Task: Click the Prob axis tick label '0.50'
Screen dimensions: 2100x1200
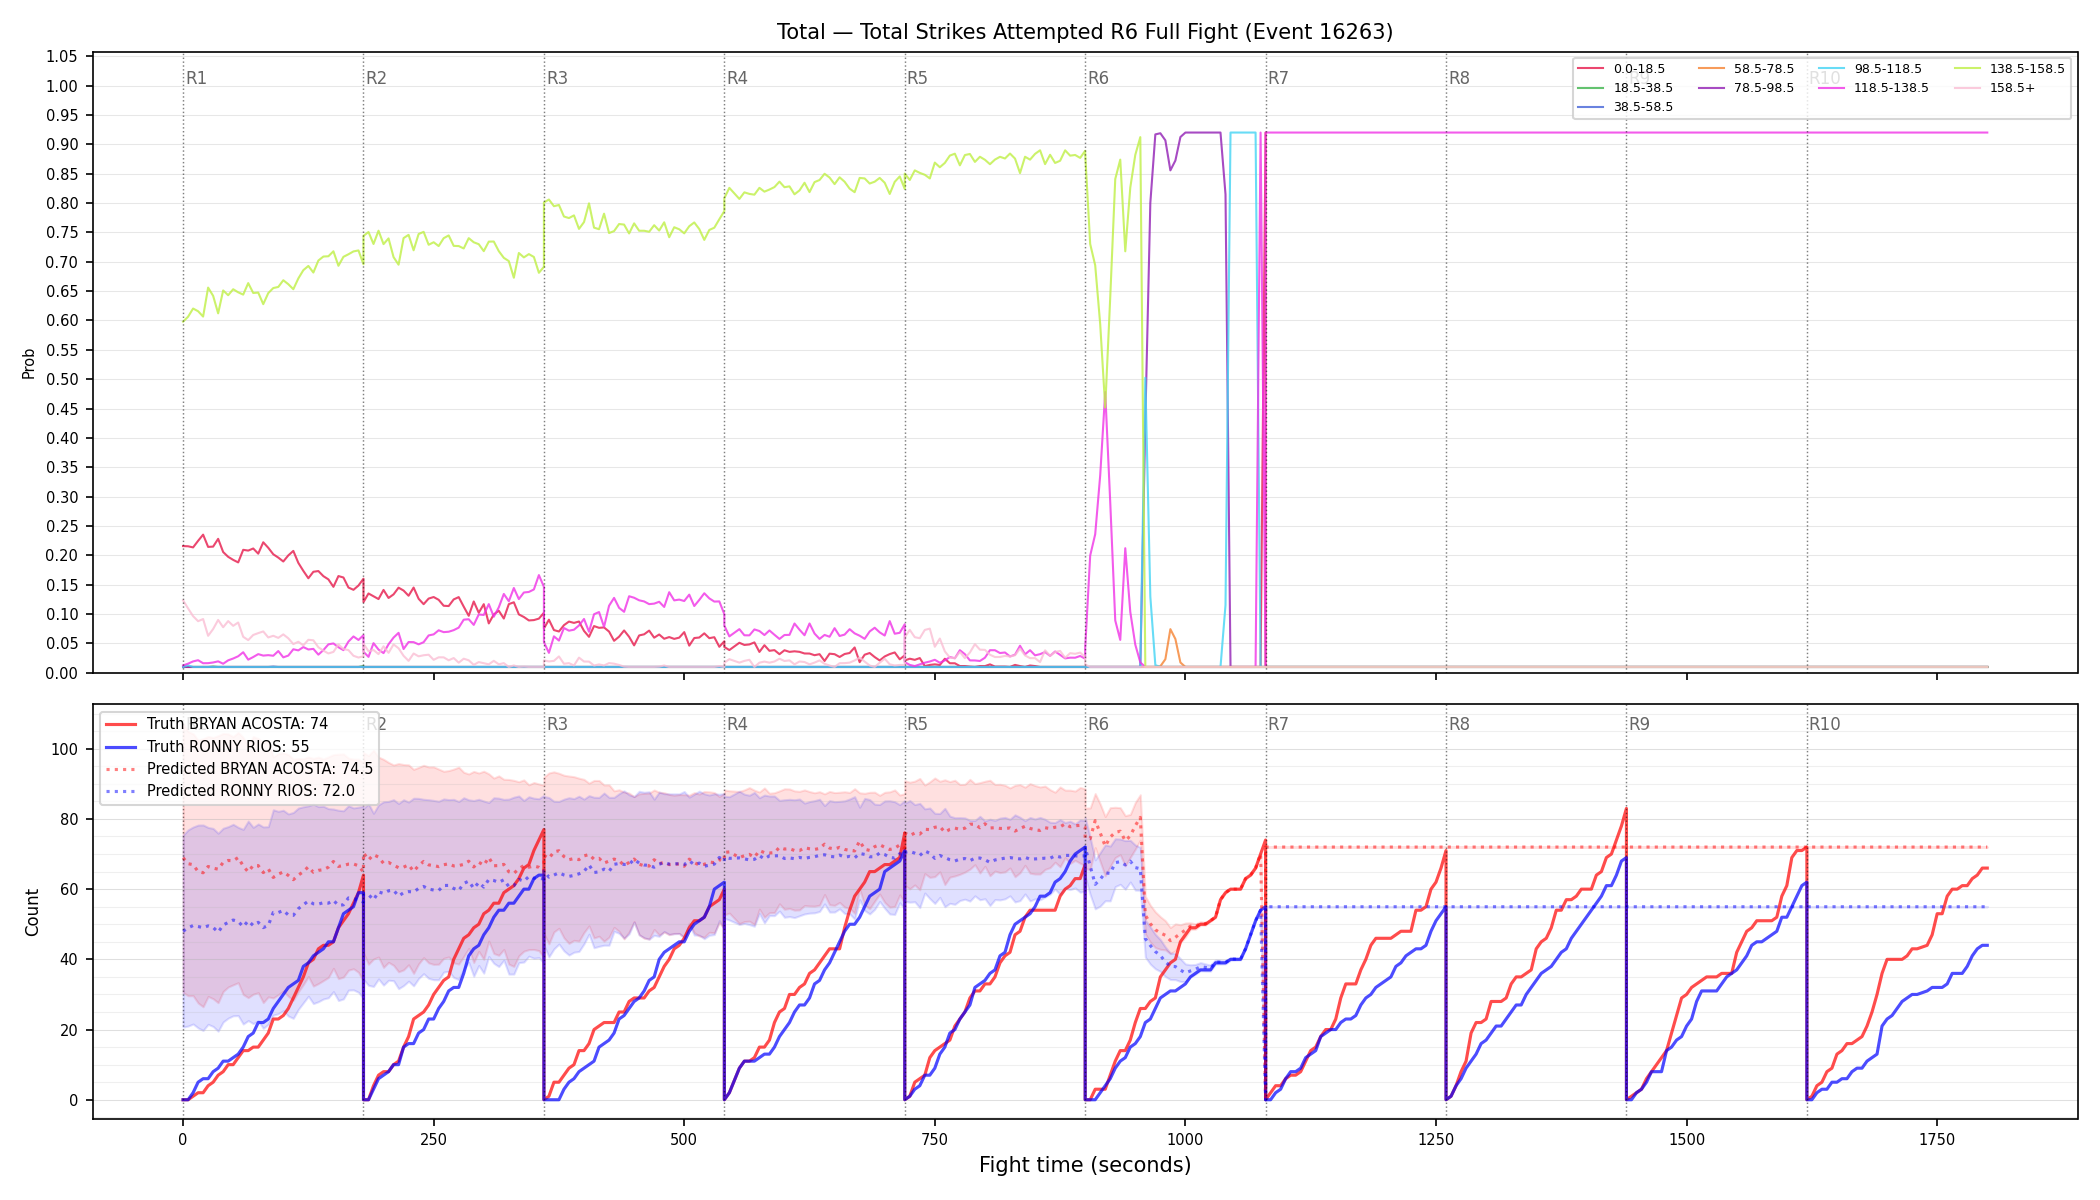Action: click(x=62, y=380)
